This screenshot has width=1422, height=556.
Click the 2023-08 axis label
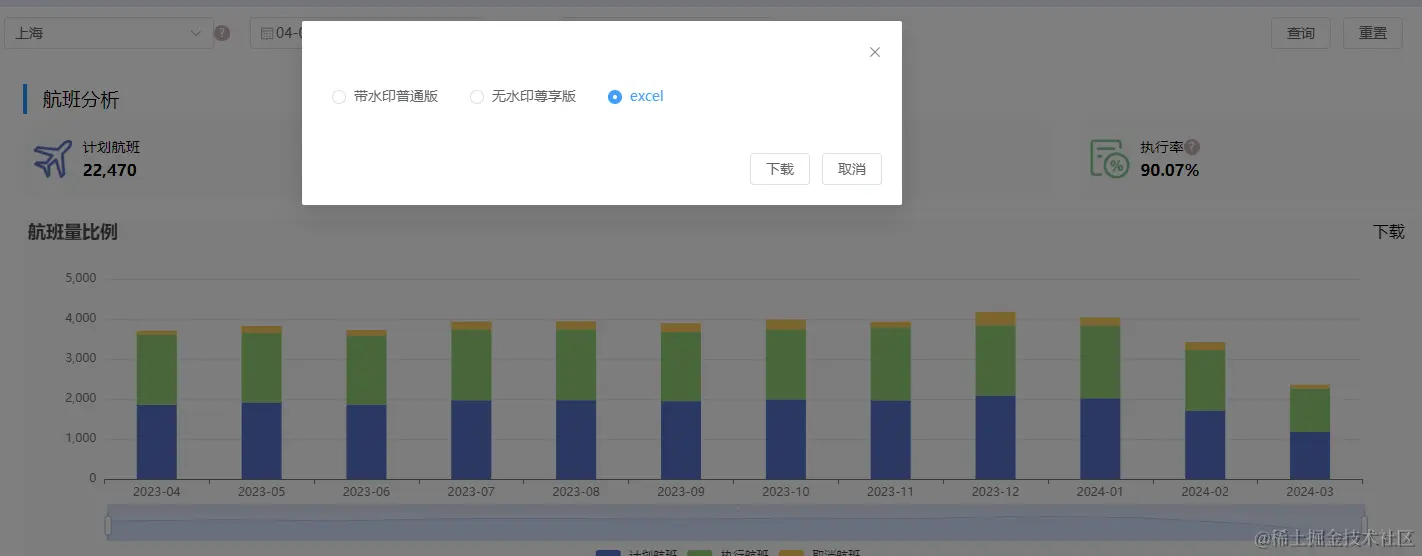[x=576, y=492]
